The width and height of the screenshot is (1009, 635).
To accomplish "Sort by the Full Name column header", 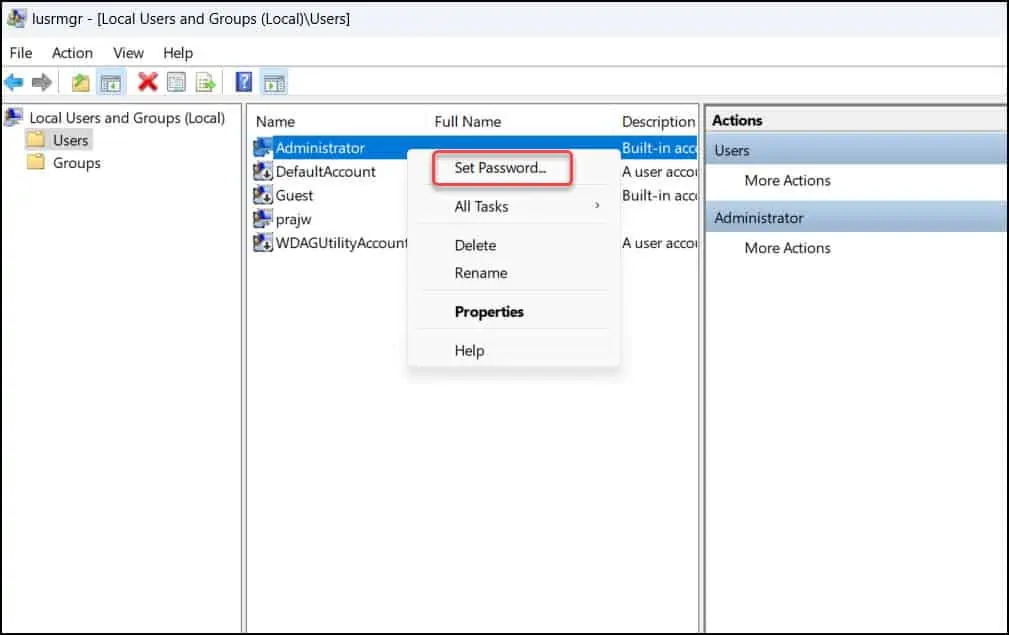I will (x=467, y=122).
